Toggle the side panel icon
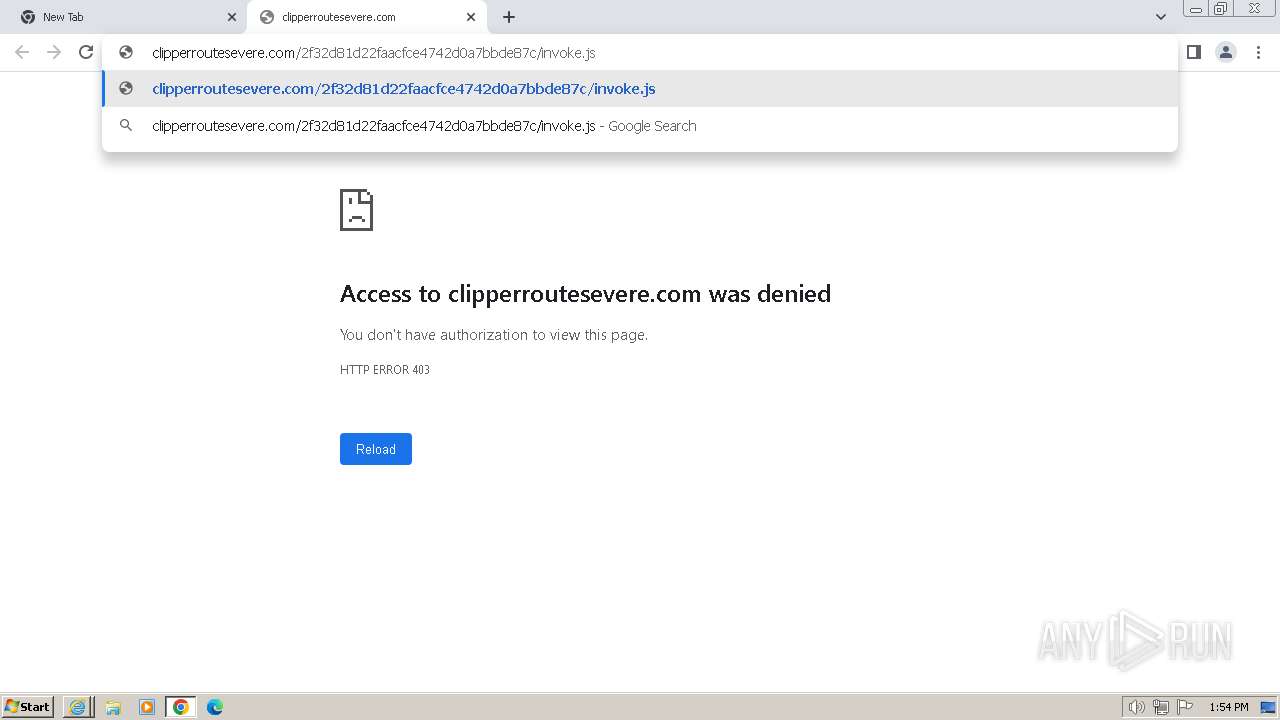Screen dimensions: 1280x720 pyautogui.click(x=1194, y=52)
